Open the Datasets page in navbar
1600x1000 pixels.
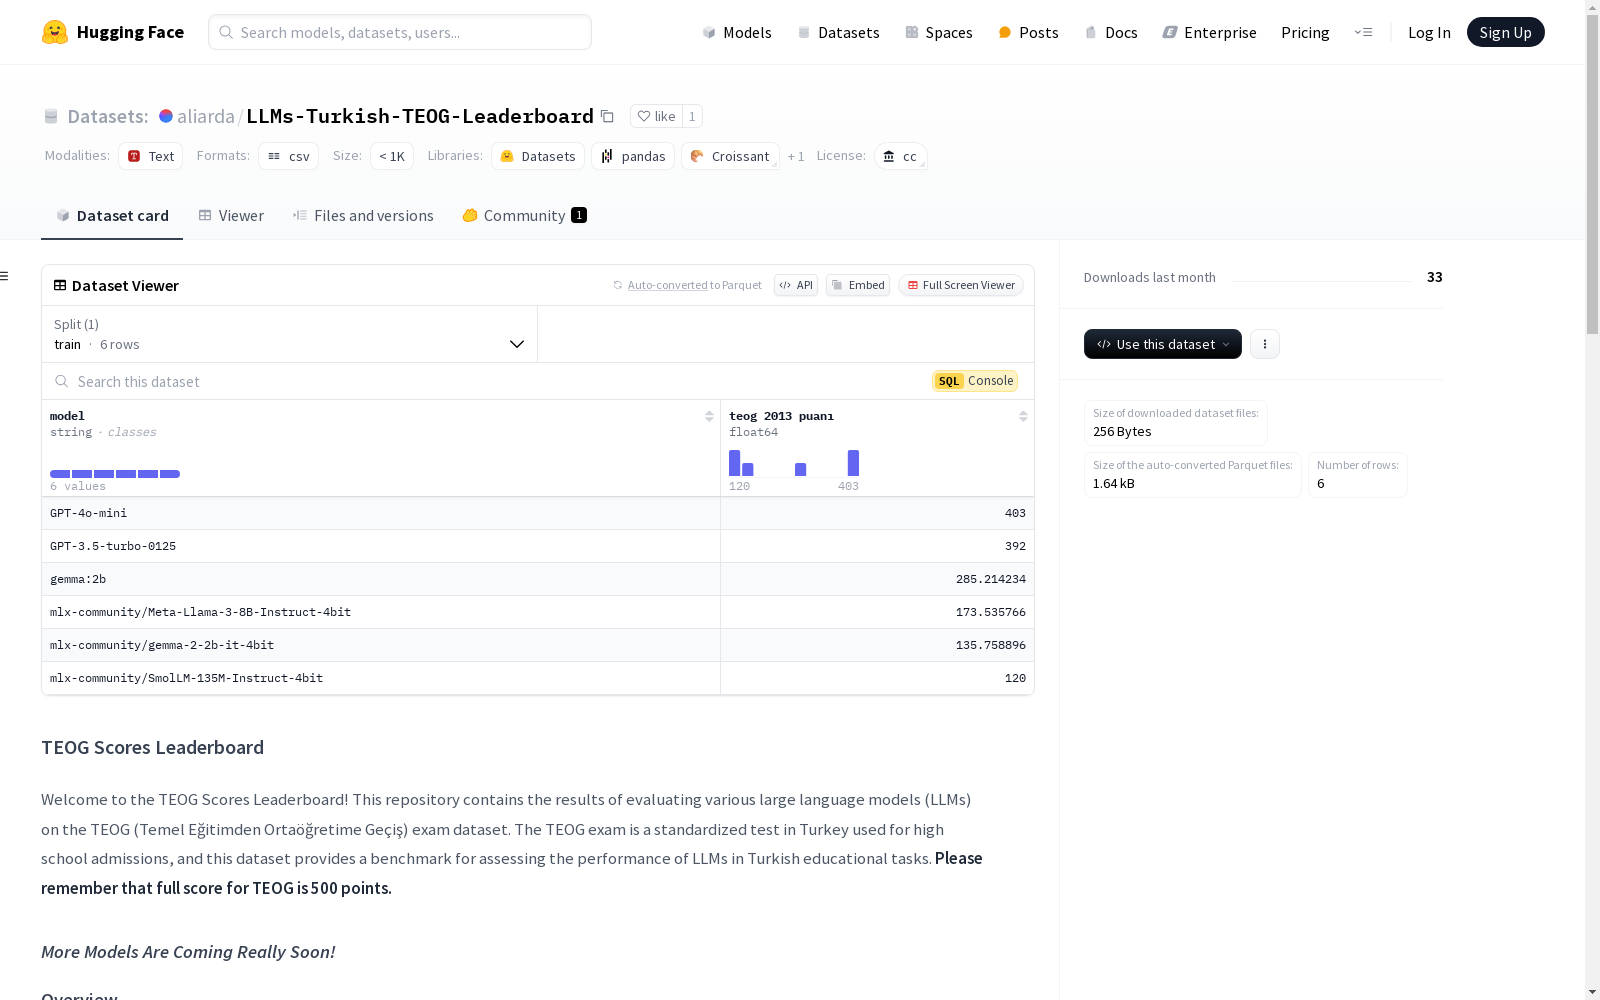838,32
